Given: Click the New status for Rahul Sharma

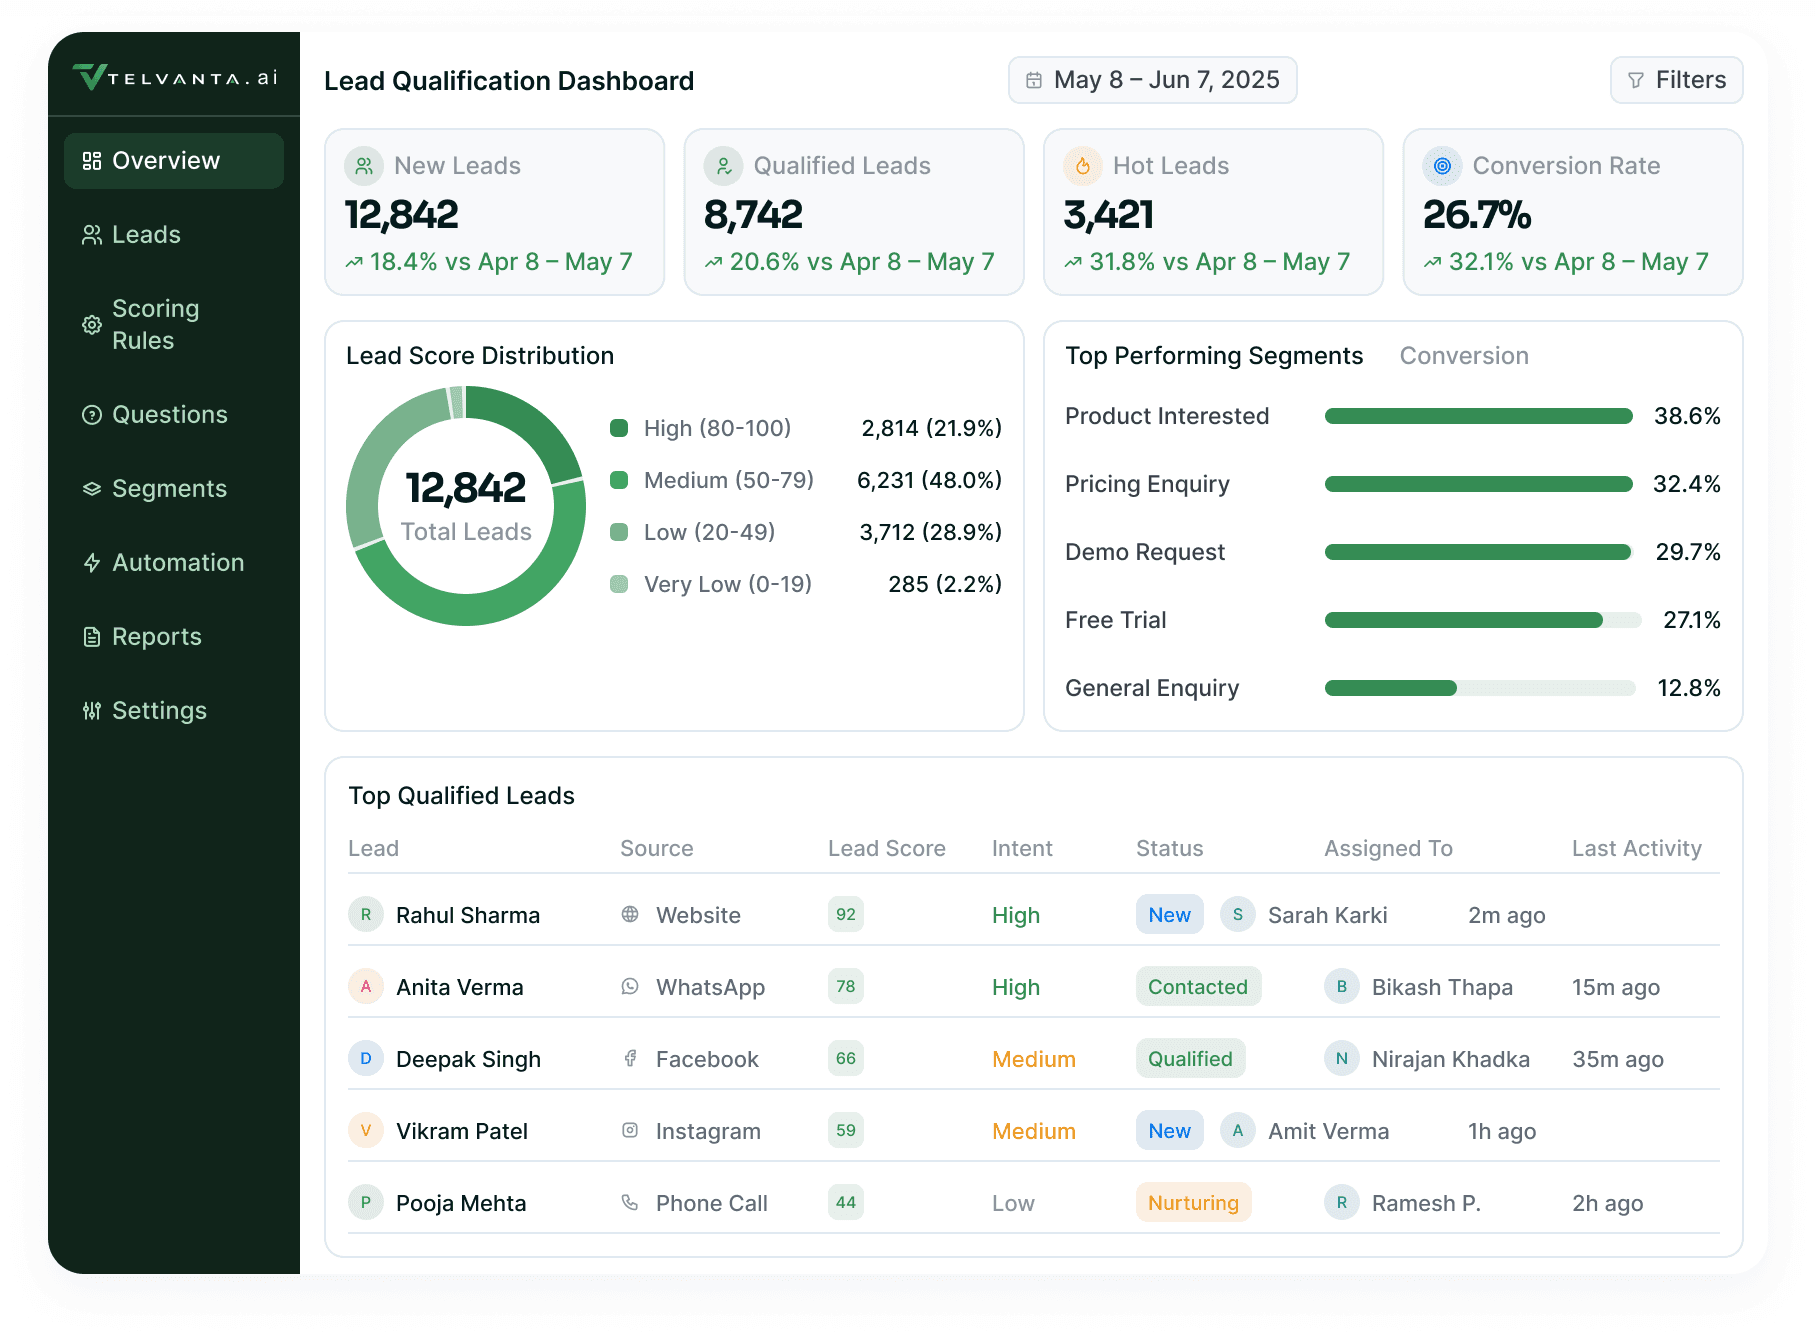Looking at the screenshot, I should tap(1170, 914).
